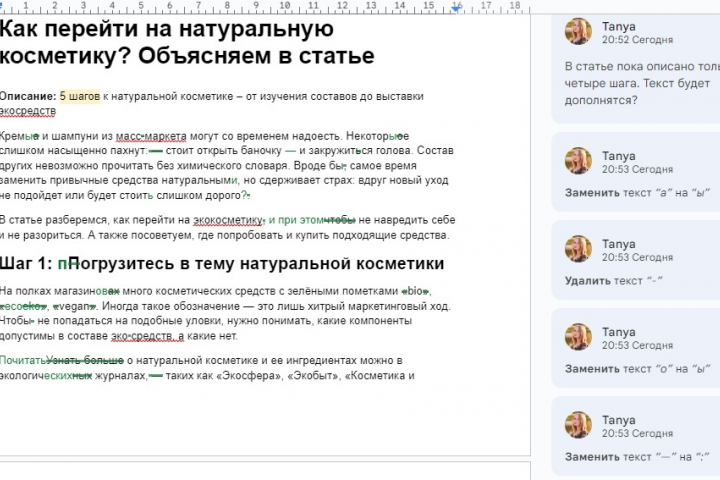Click the bold label 'Описание:'
The image size is (720, 480).
pyautogui.click(x=28, y=96)
